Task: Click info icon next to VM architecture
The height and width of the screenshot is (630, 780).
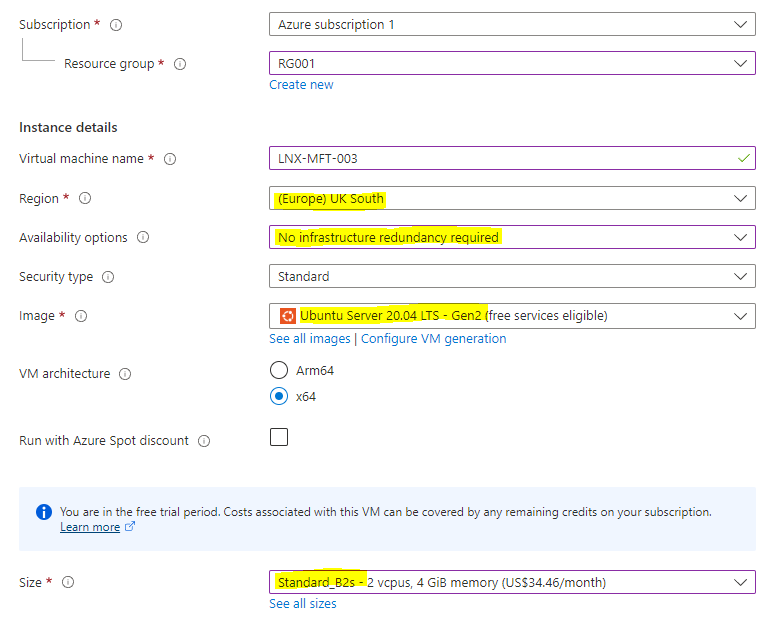Action: coord(125,374)
